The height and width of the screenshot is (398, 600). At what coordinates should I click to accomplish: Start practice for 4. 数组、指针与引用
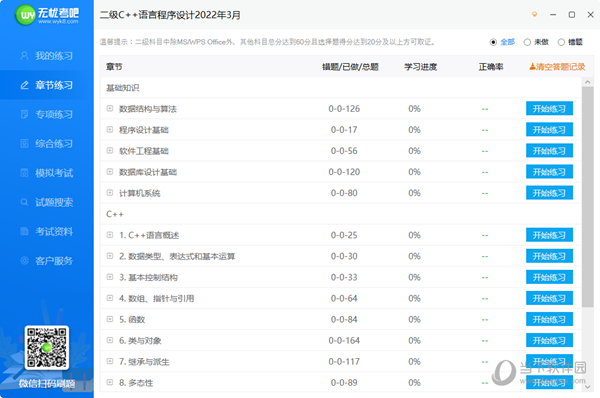click(x=549, y=298)
